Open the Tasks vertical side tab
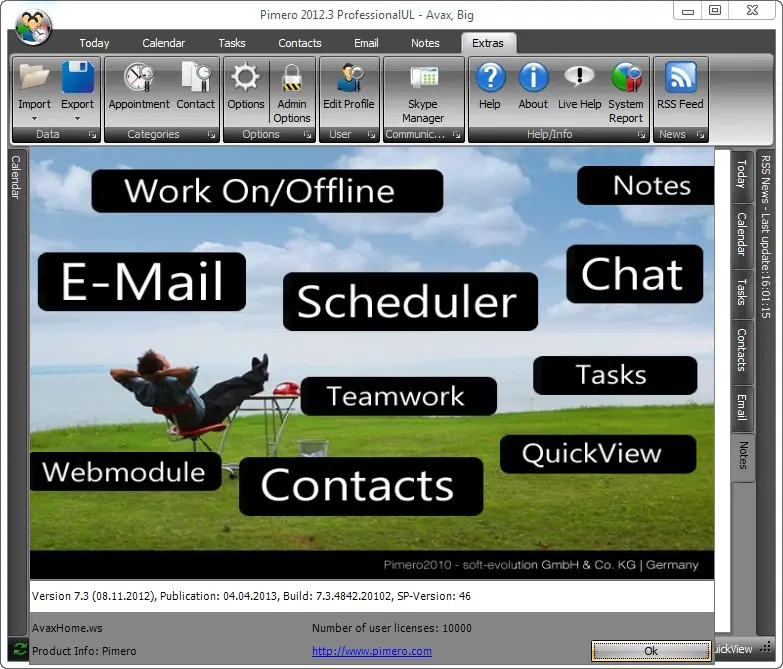 tap(742, 293)
